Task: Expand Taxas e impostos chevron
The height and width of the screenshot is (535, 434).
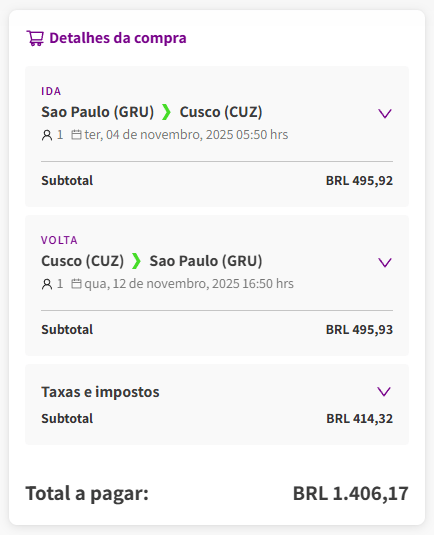Action: coord(384,391)
